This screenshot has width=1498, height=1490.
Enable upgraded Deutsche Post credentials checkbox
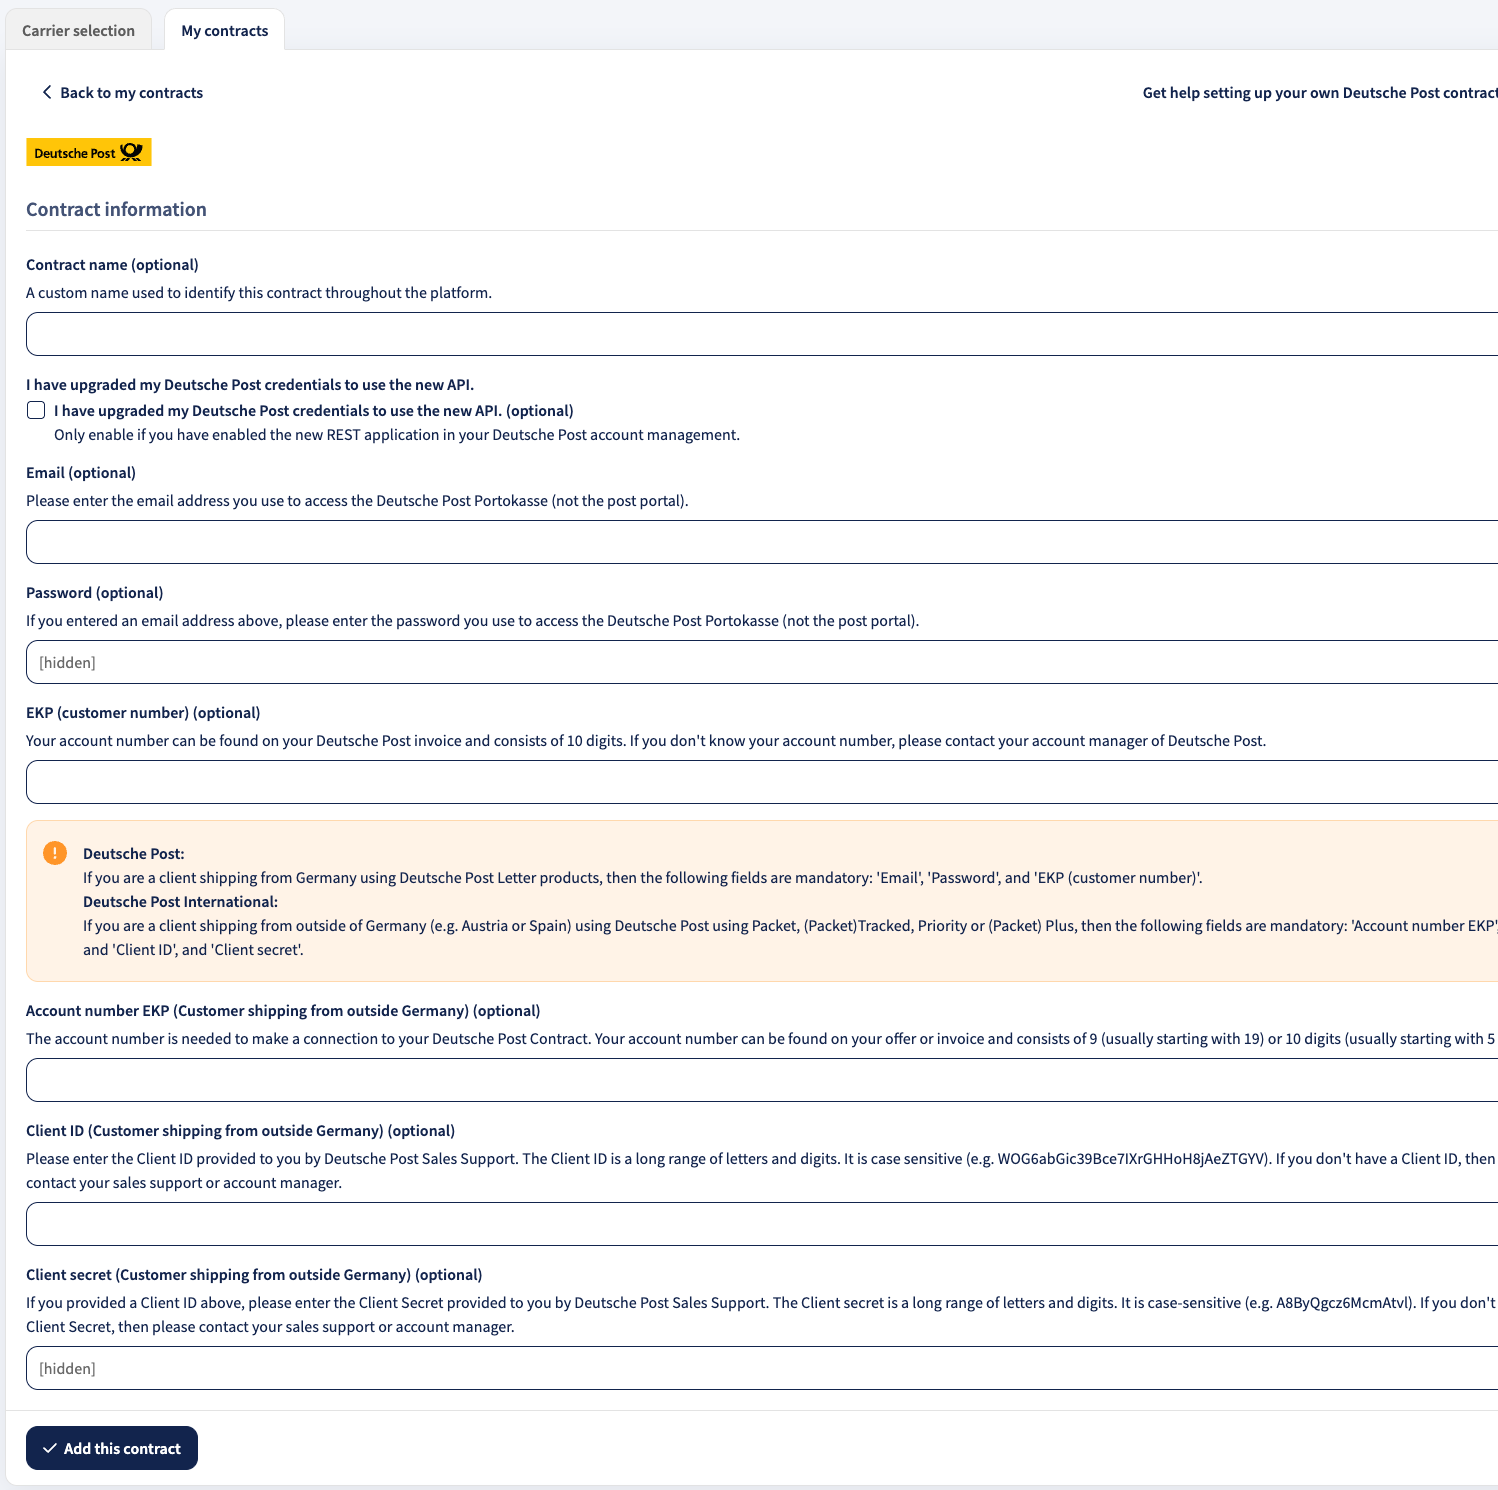(x=36, y=410)
